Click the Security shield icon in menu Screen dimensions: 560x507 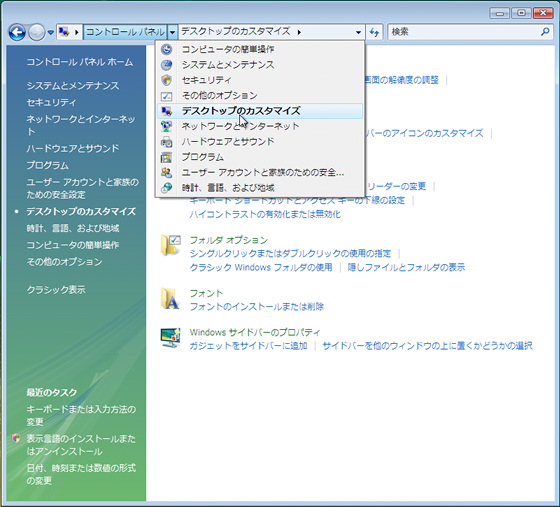[x=166, y=80]
